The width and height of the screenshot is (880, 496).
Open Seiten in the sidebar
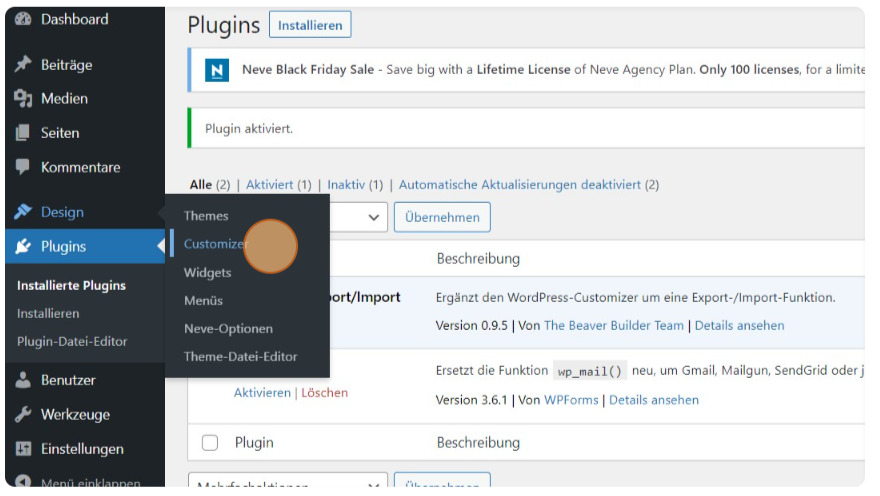tap(60, 133)
